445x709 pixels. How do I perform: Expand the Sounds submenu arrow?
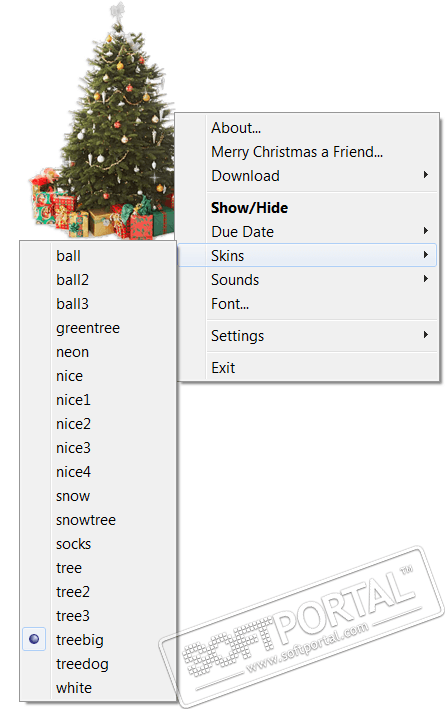click(426, 279)
